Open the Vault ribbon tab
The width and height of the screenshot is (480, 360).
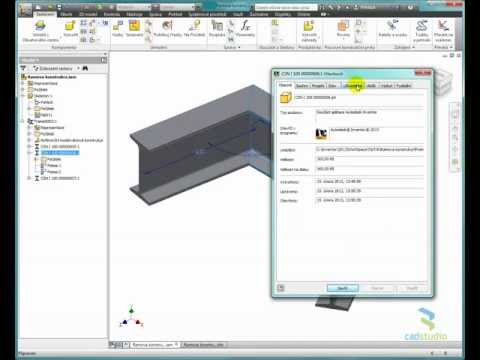238,14
